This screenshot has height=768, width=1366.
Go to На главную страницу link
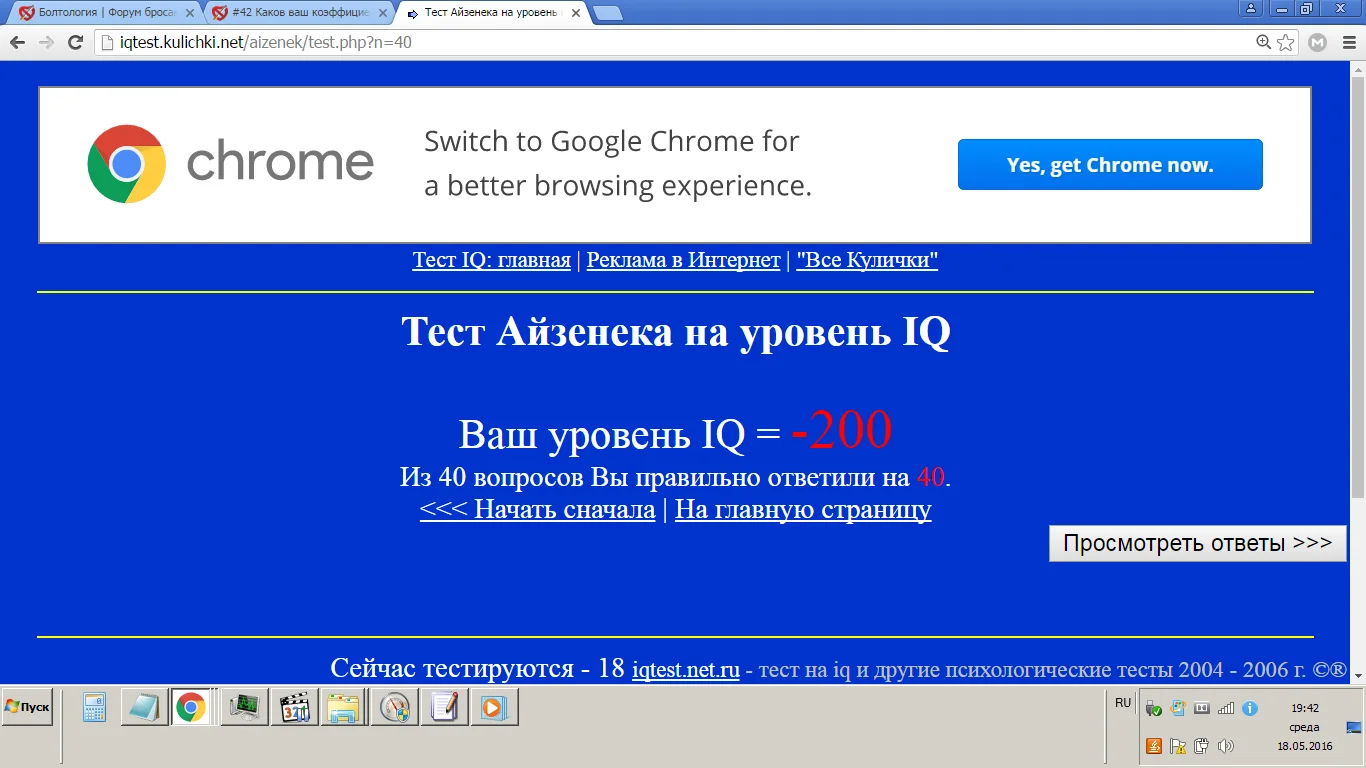click(x=803, y=509)
